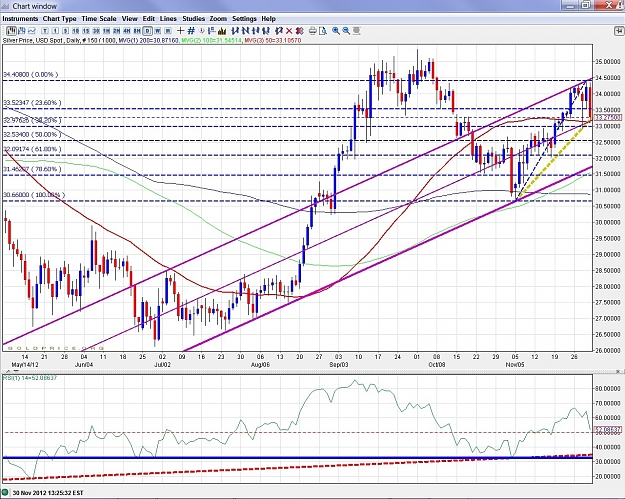Select the candlestick chart type icon
The image size is (625, 499).
tap(11, 31)
